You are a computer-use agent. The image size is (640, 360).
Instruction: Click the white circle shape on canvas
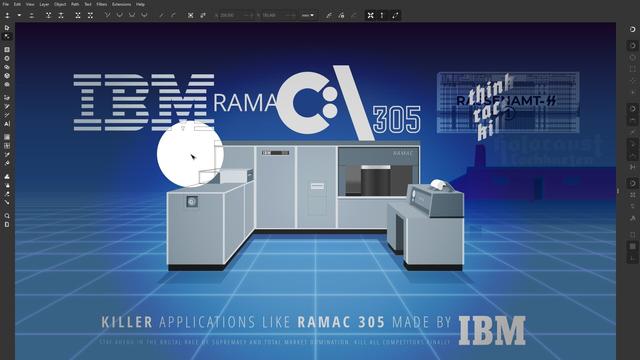pos(190,153)
